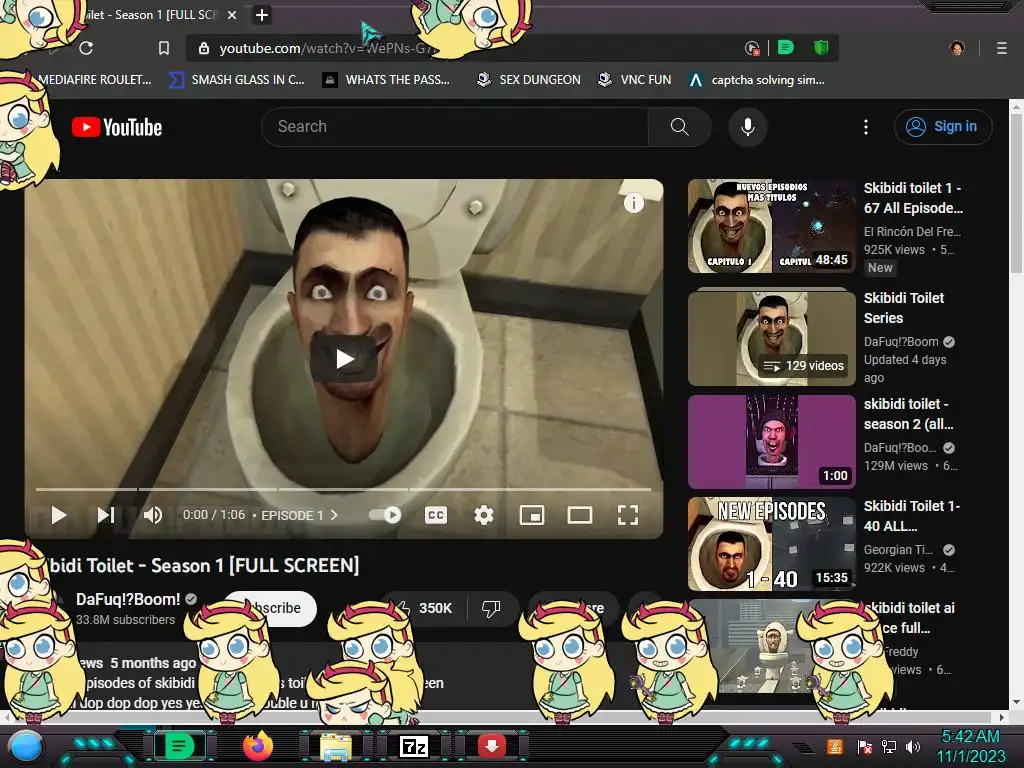Open a new browser tab
The height and width of the screenshot is (768, 1024).
pyautogui.click(x=262, y=15)
